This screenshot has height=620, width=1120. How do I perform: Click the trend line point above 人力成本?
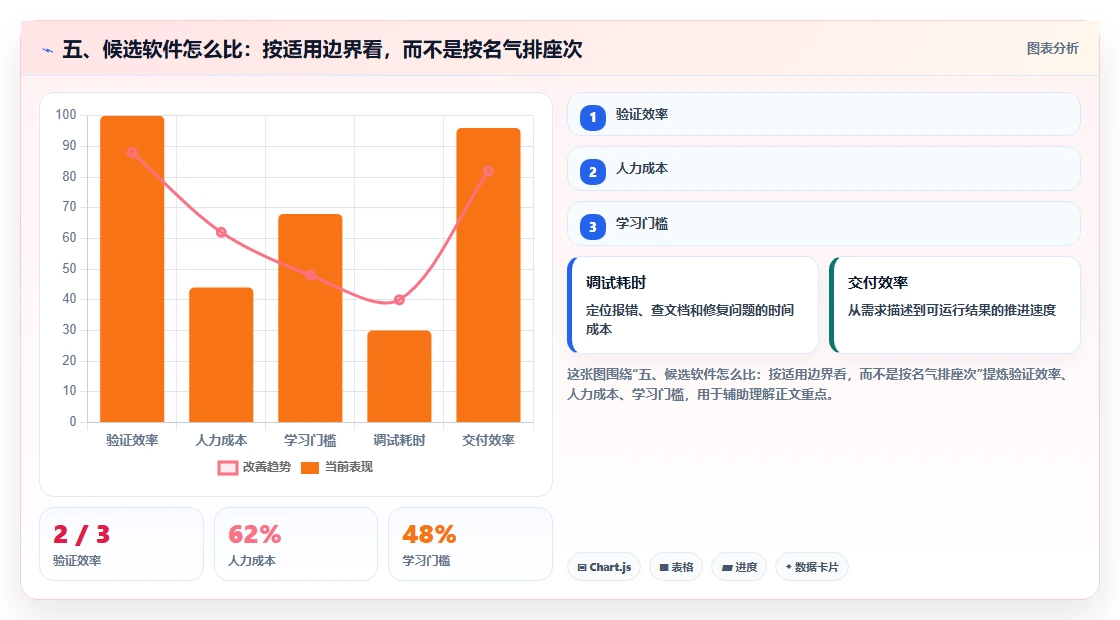[221, 232]
